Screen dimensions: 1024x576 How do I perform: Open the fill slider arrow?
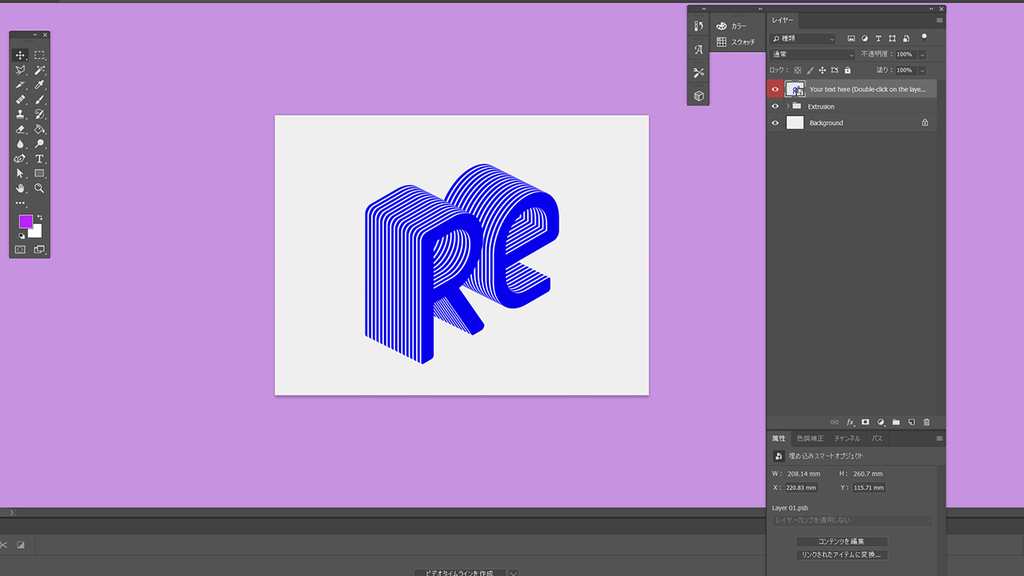[x=922, y=71]
